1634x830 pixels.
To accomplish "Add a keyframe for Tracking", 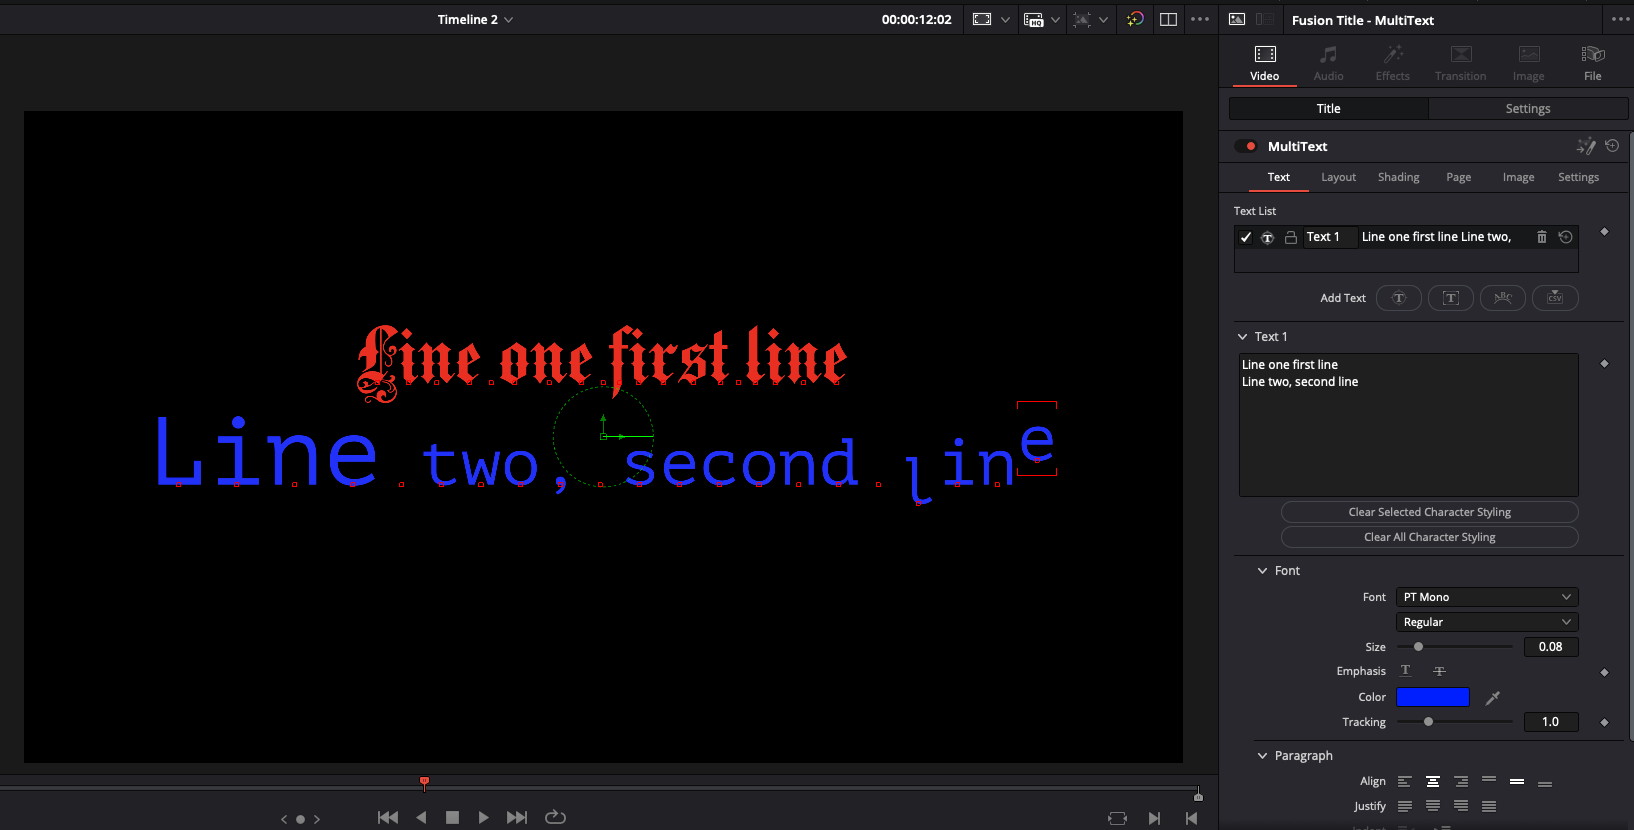I will click(x=1605, y=722).
